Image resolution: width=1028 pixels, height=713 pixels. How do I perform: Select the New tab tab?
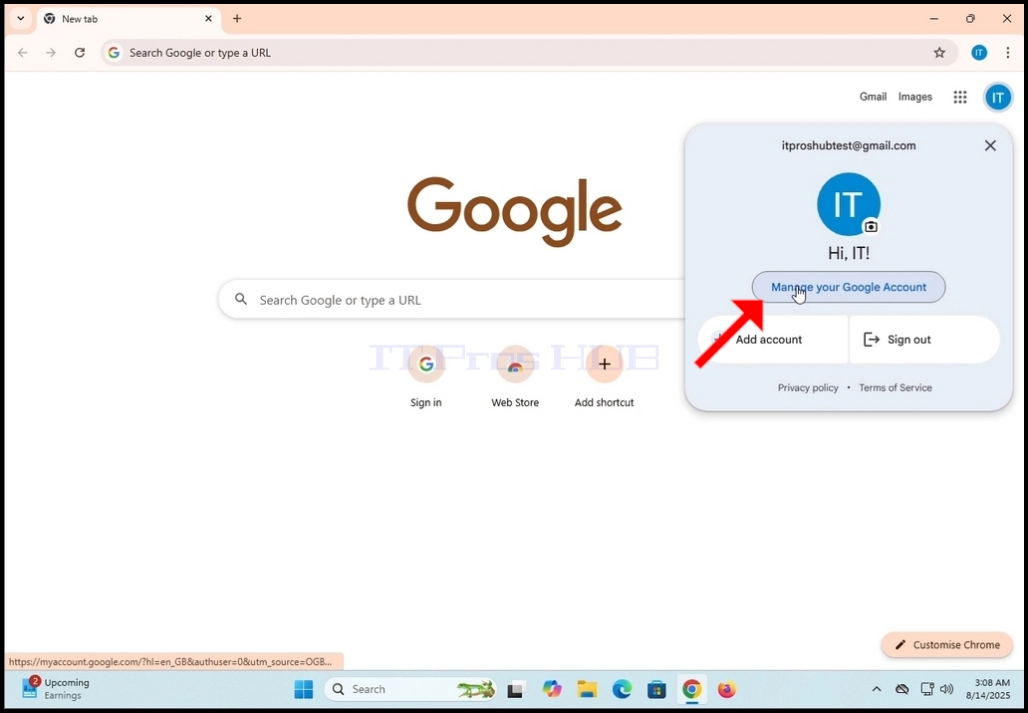[128, 19]
